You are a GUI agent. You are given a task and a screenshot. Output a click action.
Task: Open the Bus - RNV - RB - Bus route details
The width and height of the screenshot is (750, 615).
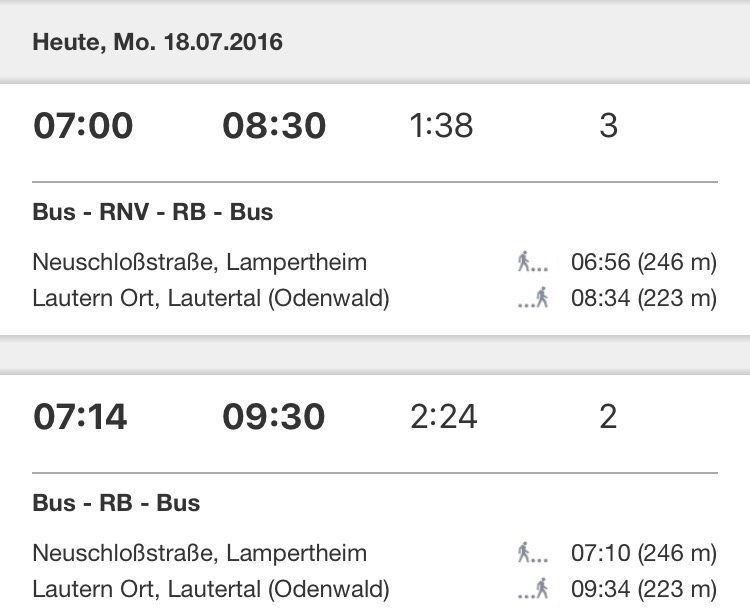click(x=153, y=212)
